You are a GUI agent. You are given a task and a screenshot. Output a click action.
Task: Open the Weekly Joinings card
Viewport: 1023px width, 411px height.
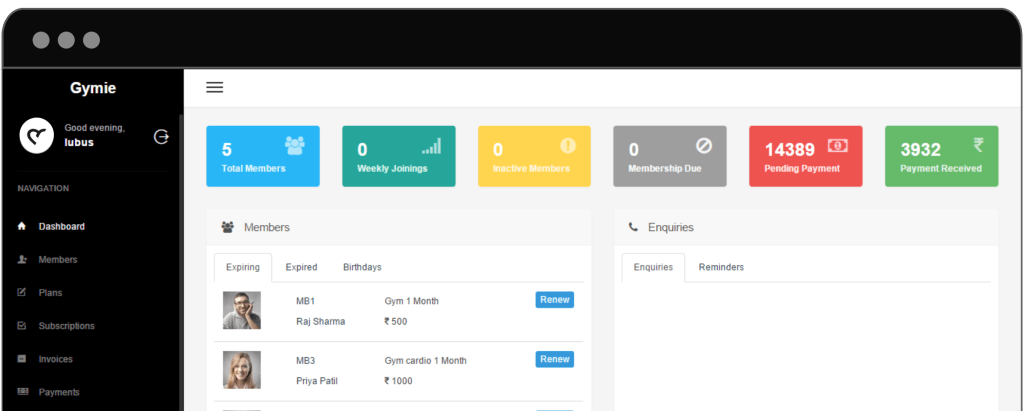click(x=399, y=157)
